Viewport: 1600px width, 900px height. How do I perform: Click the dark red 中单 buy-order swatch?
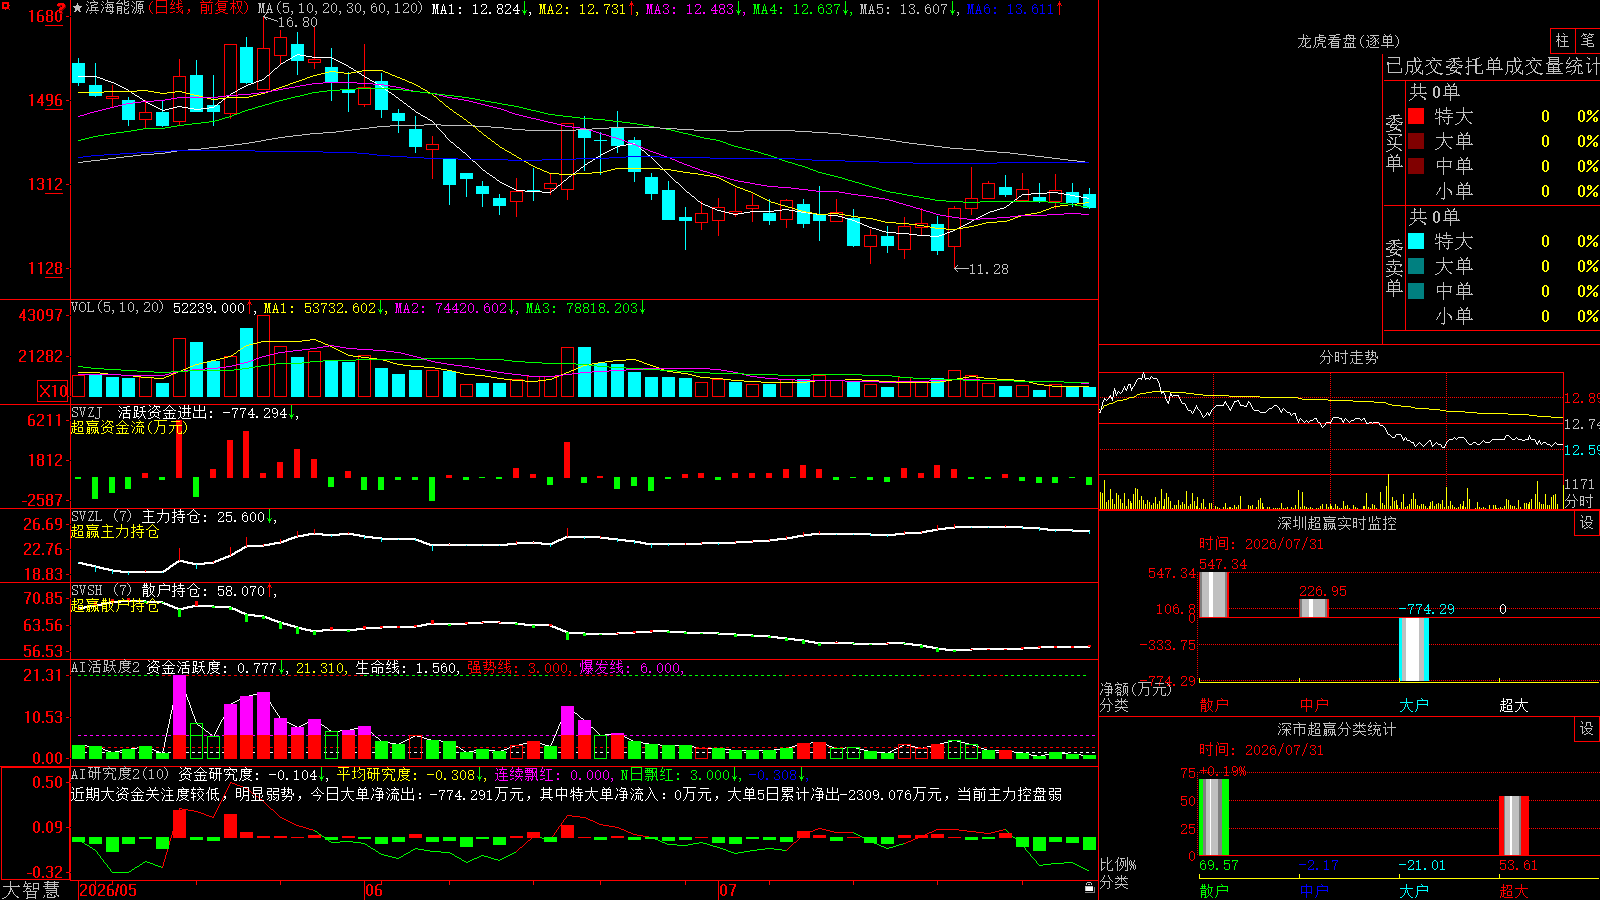[1416, 166]
